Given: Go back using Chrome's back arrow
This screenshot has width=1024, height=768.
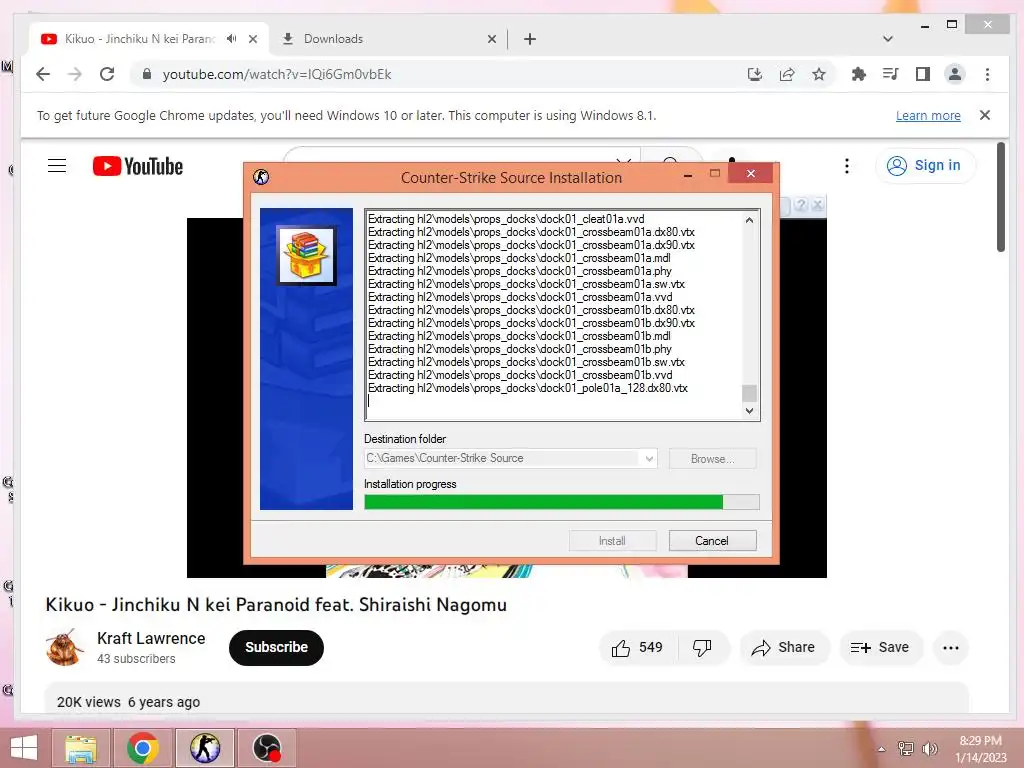Looking at the screenshot, I should click(43, 74).
